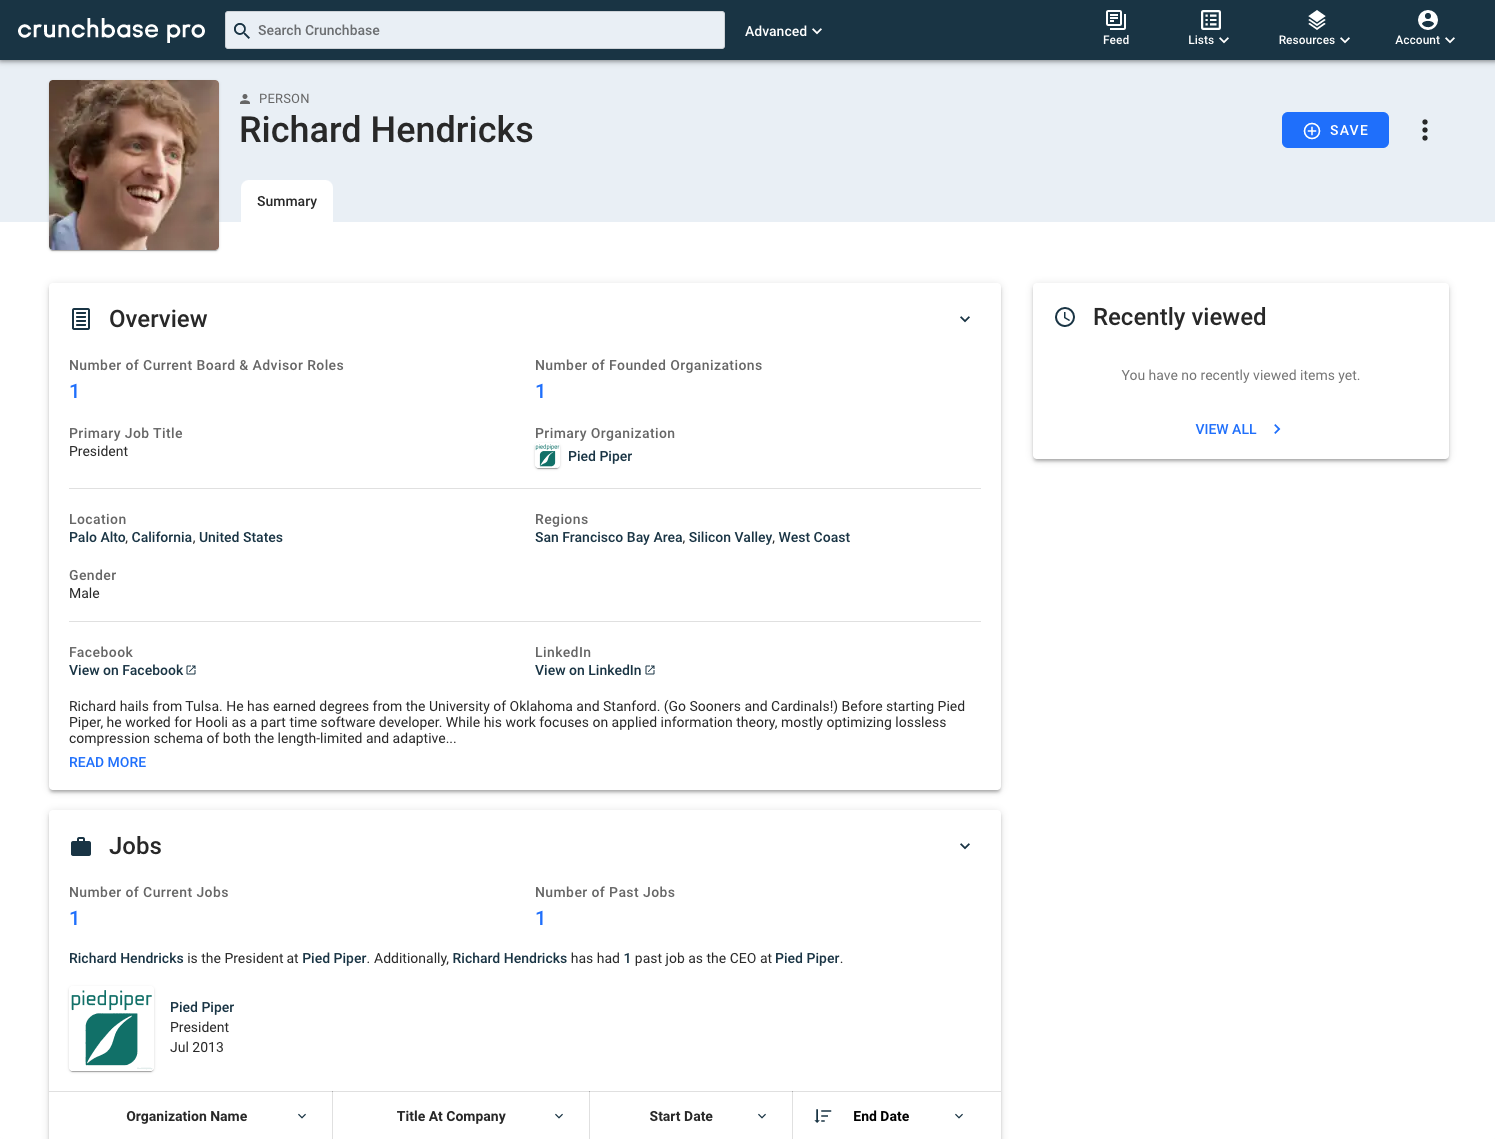Click Pied Piper name in job card
The height and width of the screenshot is (1139, 1495).
click(202, 1007)
